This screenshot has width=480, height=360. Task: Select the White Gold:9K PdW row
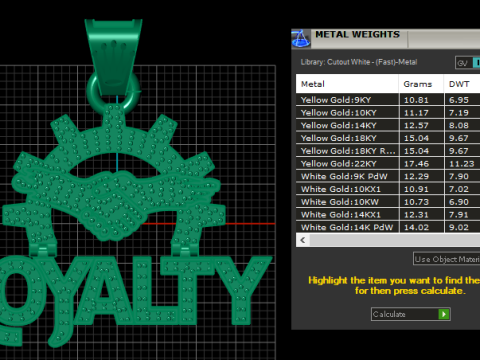click(388, 176)
